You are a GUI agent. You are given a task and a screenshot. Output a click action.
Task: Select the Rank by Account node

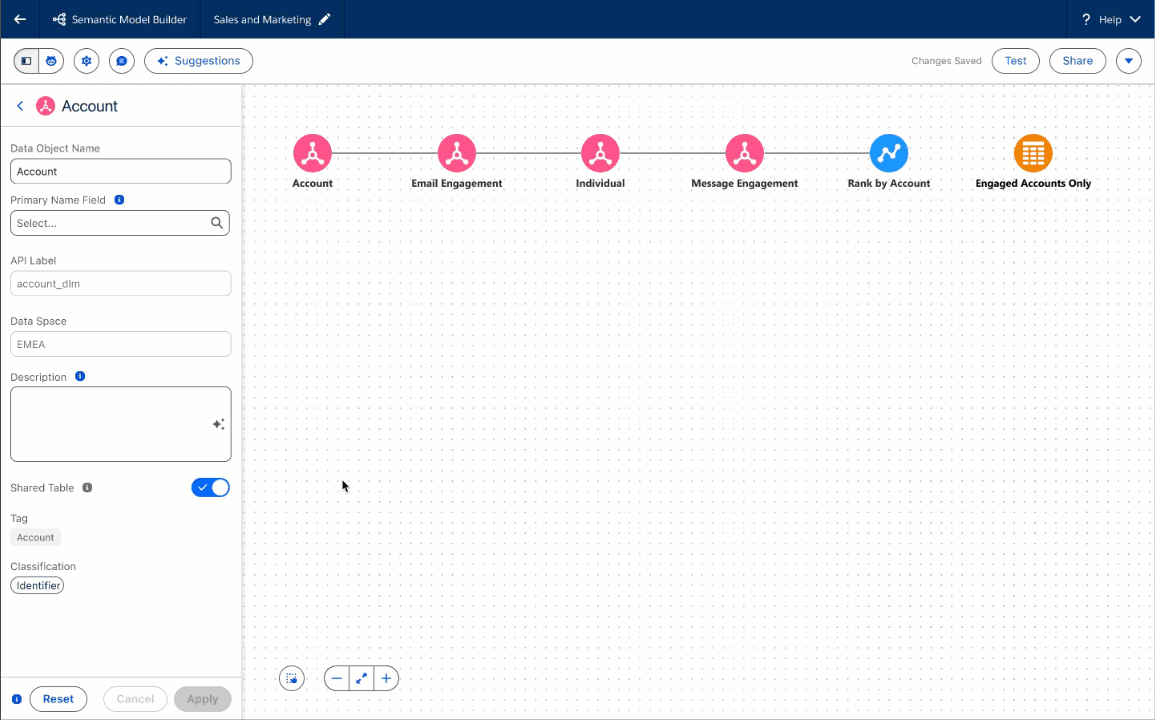pyautogui.click(x=888, y=154)
